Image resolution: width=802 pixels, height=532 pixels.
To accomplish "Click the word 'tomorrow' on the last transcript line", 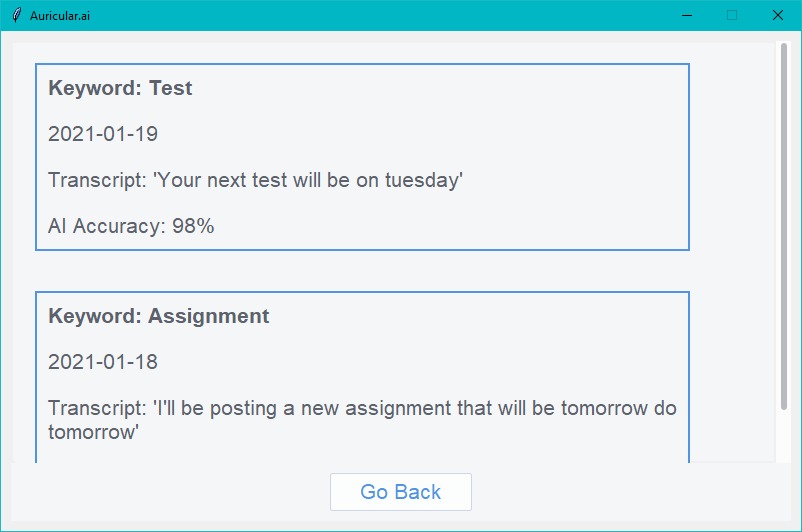I will (92, 432).
